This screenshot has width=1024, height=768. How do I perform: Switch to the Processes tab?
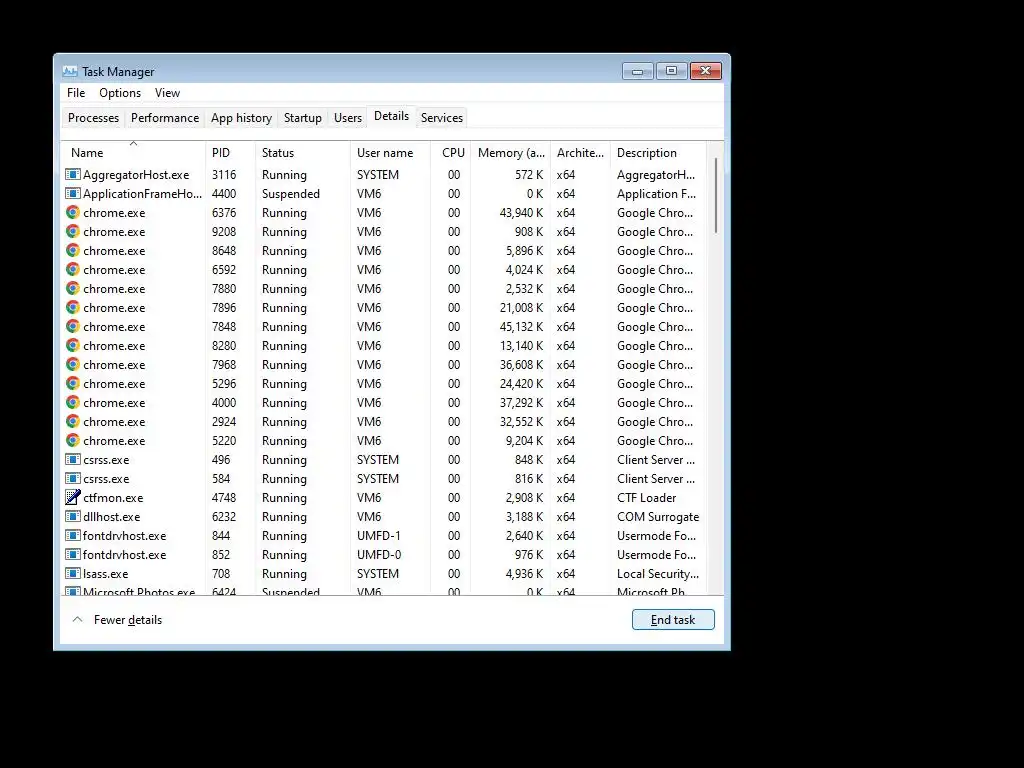(93, 118)
